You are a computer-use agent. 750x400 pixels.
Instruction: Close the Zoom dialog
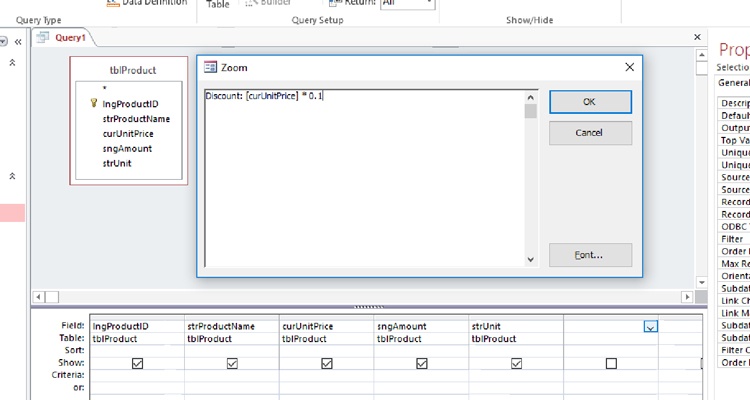click(629, 67)
